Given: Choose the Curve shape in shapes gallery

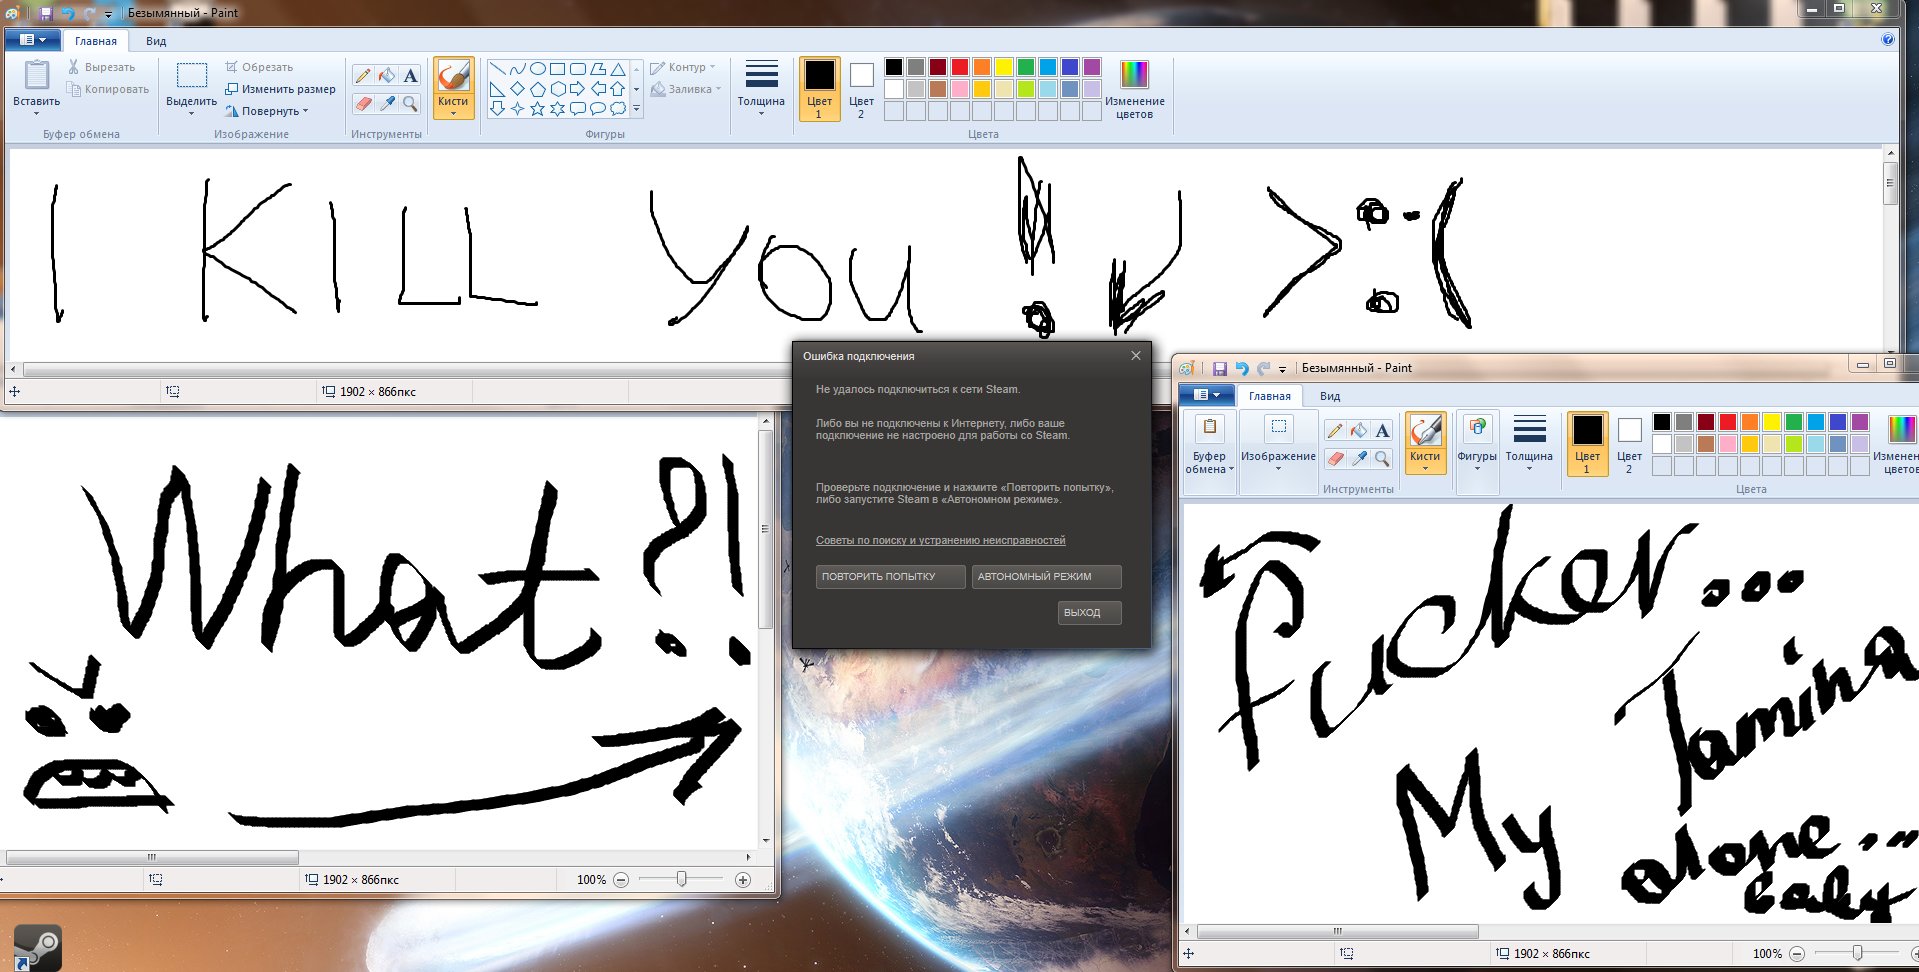Looking at the screenshot, I should click(x=517, y=69).
